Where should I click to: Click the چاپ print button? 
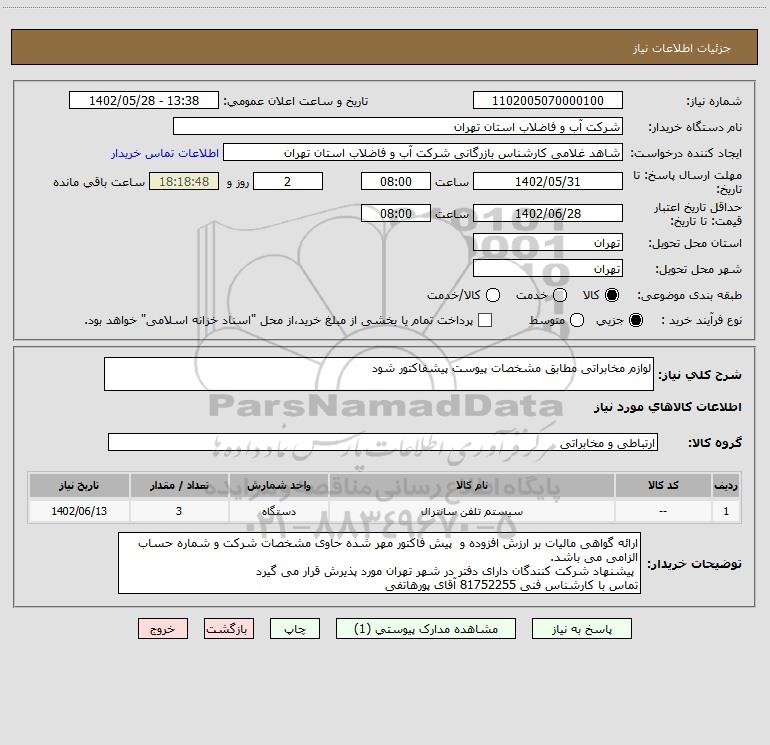tap(295, 629)
